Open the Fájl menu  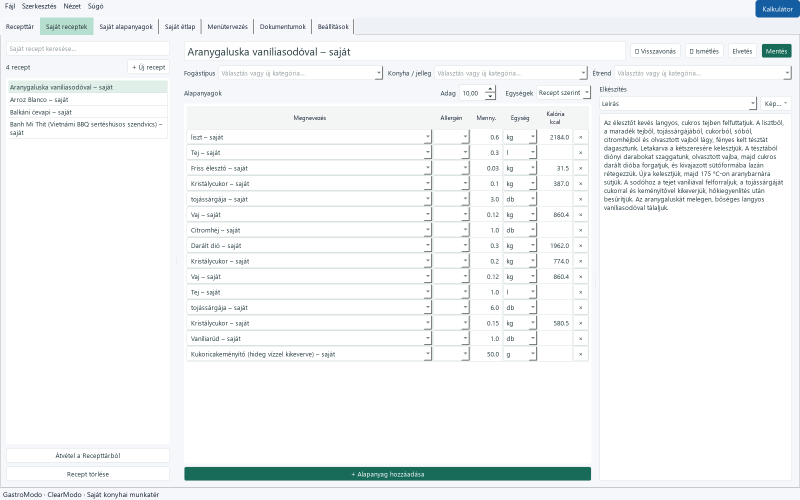(x=10, y=7)
